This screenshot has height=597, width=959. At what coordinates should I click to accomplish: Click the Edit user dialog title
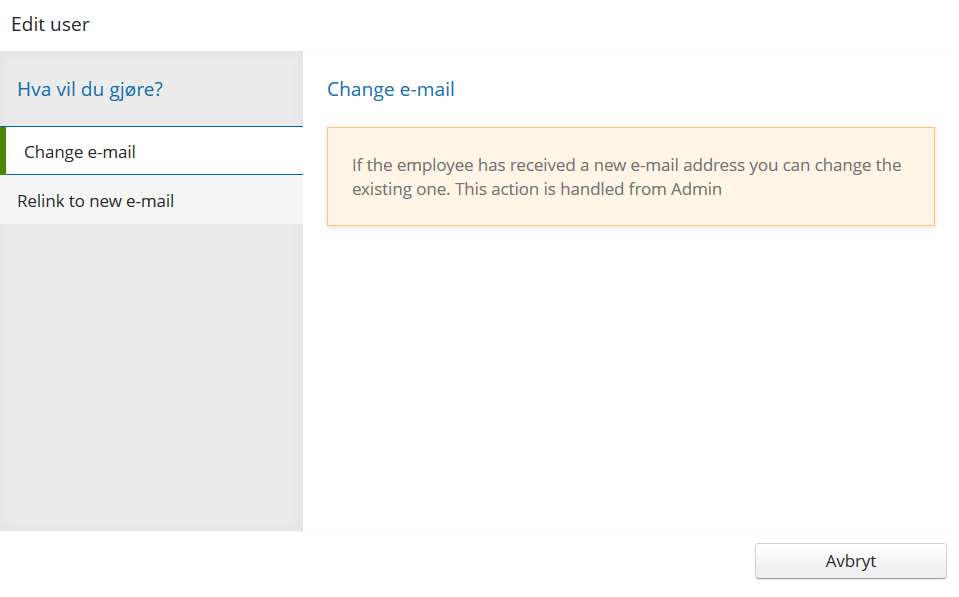tap(50, 25)
